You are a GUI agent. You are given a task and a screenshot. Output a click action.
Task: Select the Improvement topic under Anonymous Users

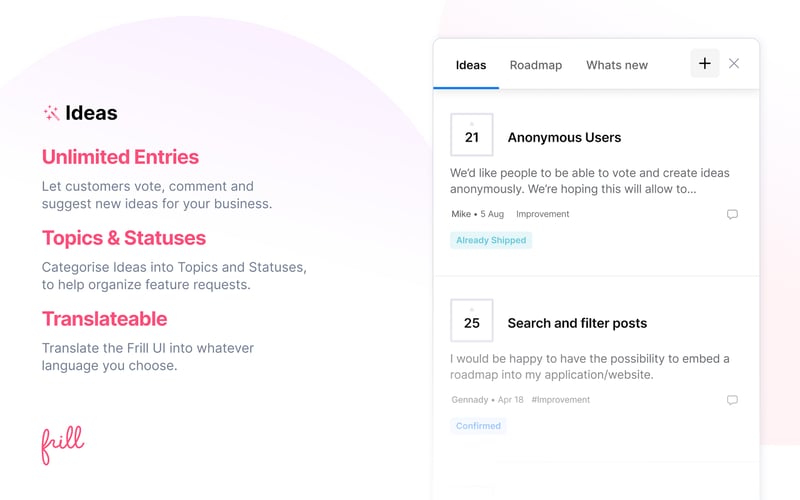pos(543,214)
